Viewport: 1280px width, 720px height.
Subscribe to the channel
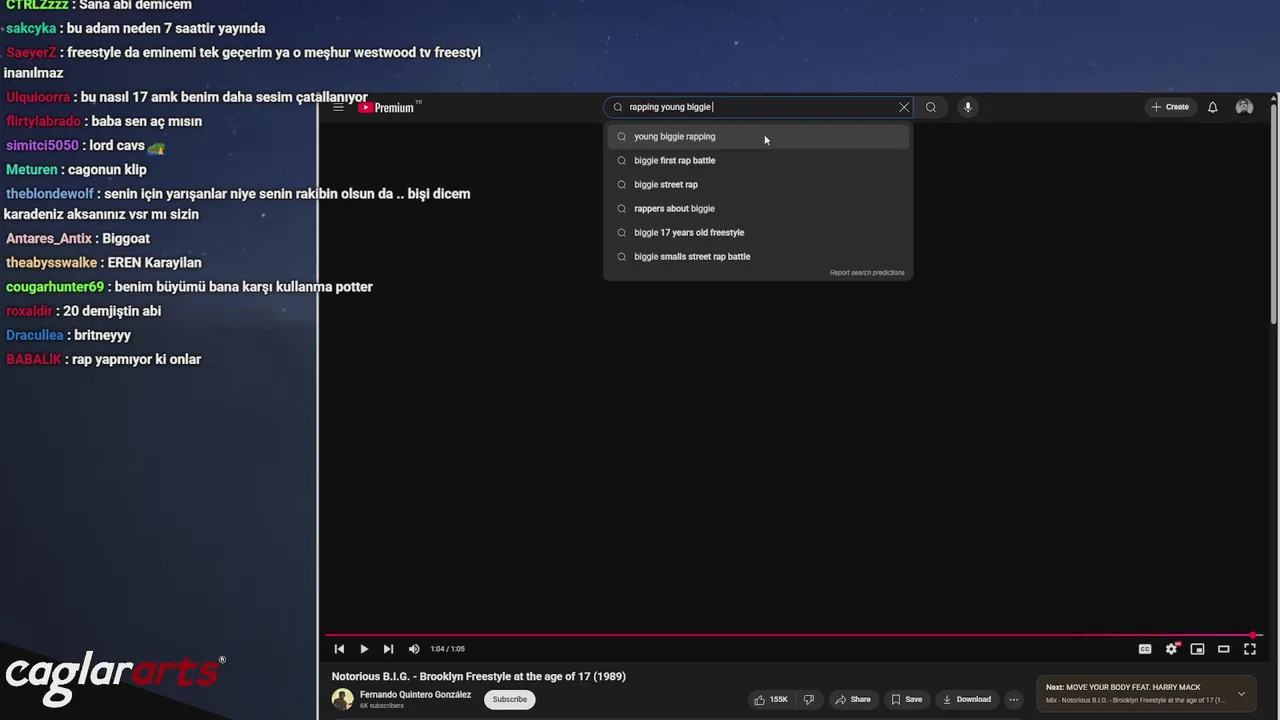tap(509, 699)
